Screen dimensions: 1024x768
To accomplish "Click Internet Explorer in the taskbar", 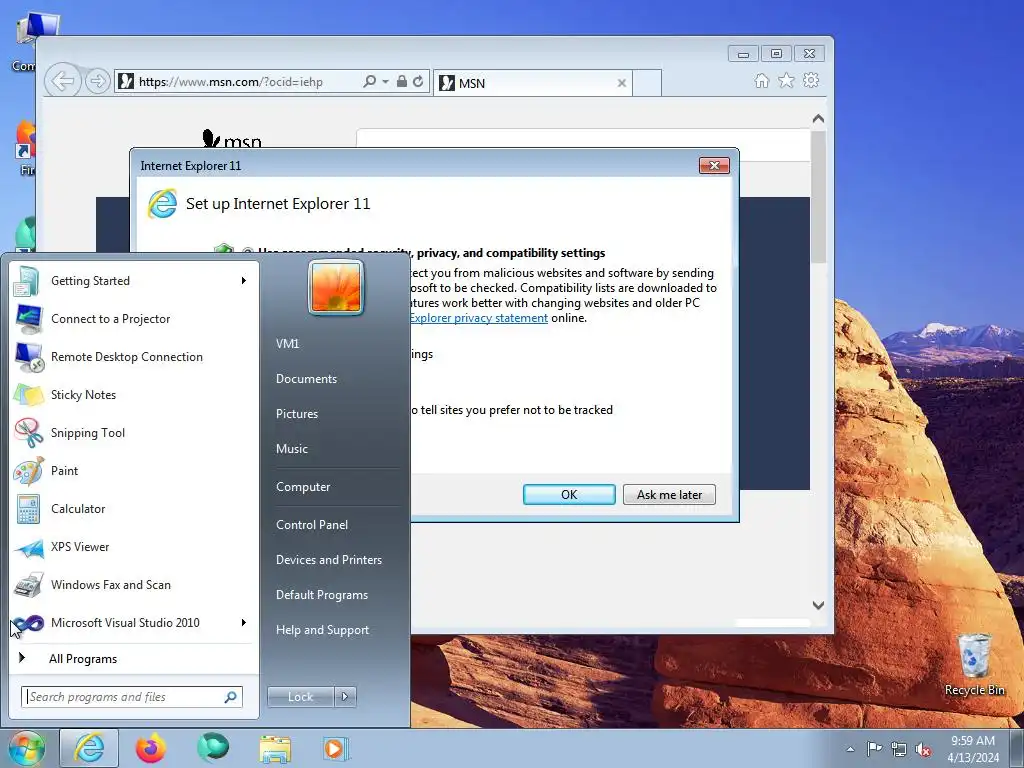I will tap(89, 748).
